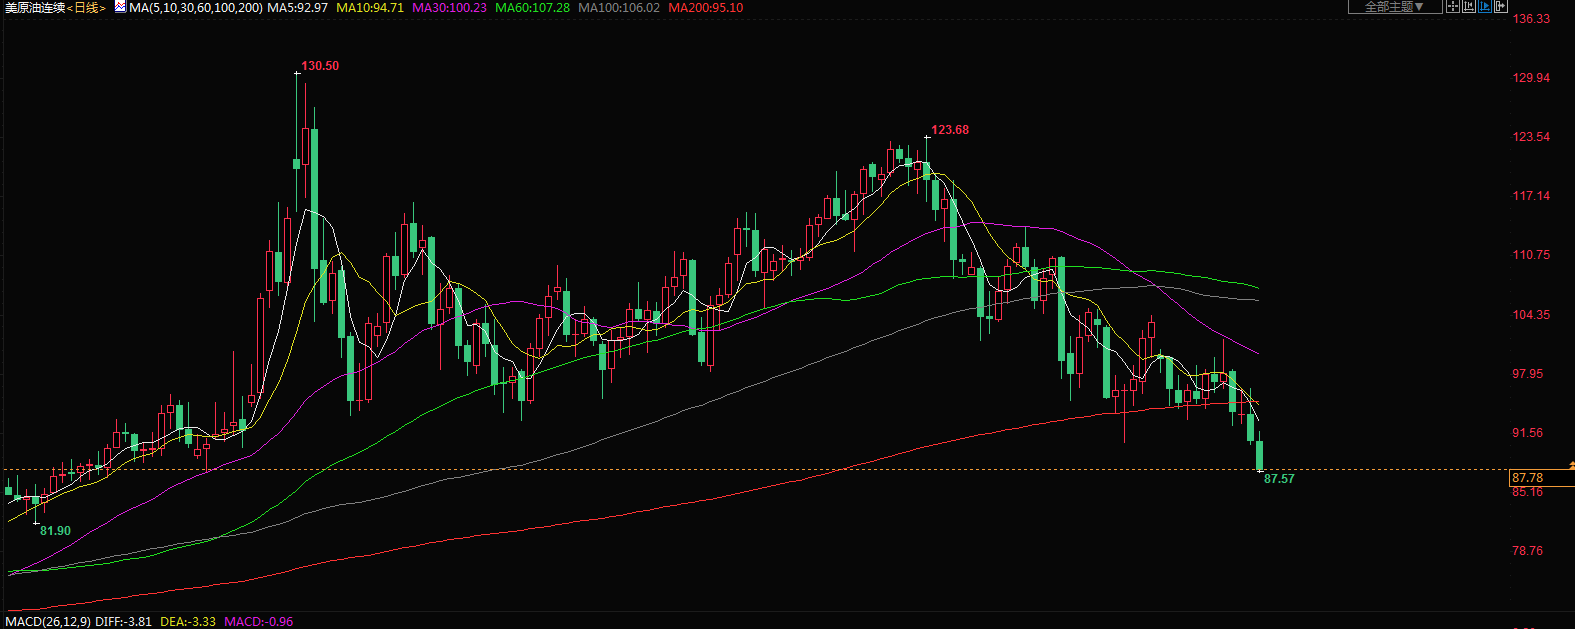Screen dimensions: 1575x629
Task: Click the 123.68 peak price marker
Action: click(950, 130)
